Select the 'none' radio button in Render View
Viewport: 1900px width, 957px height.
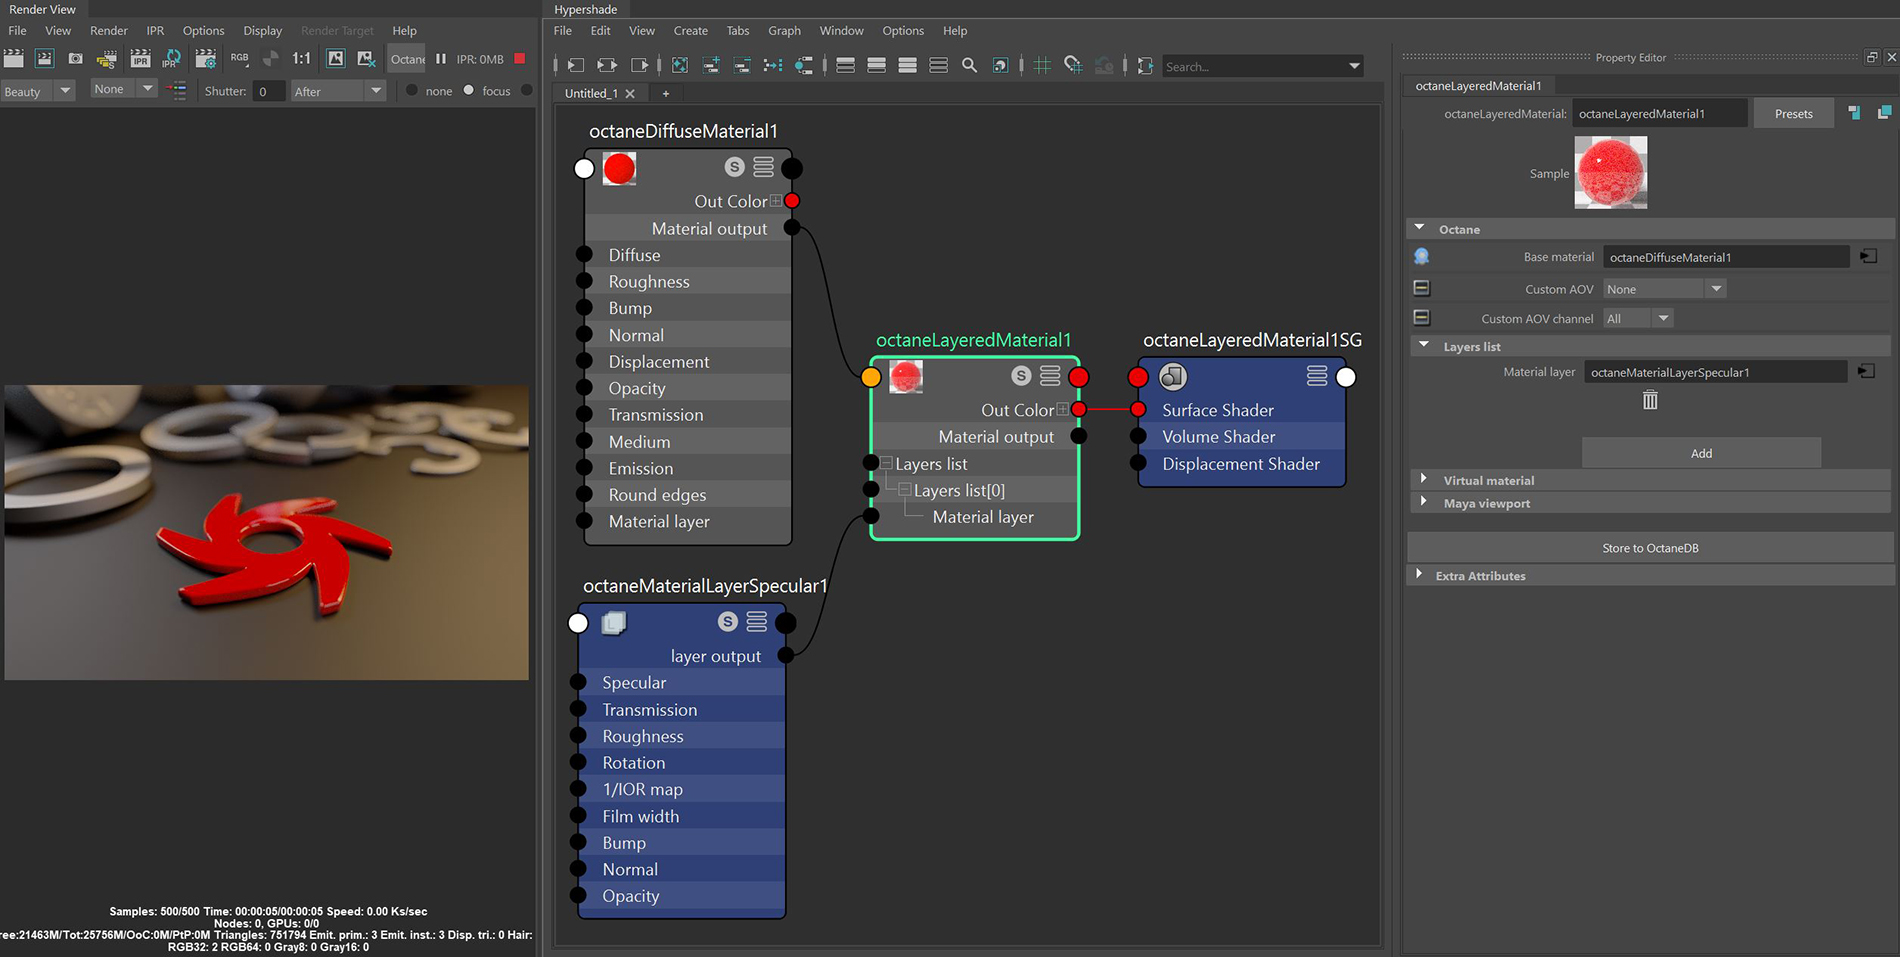(411, 90)
